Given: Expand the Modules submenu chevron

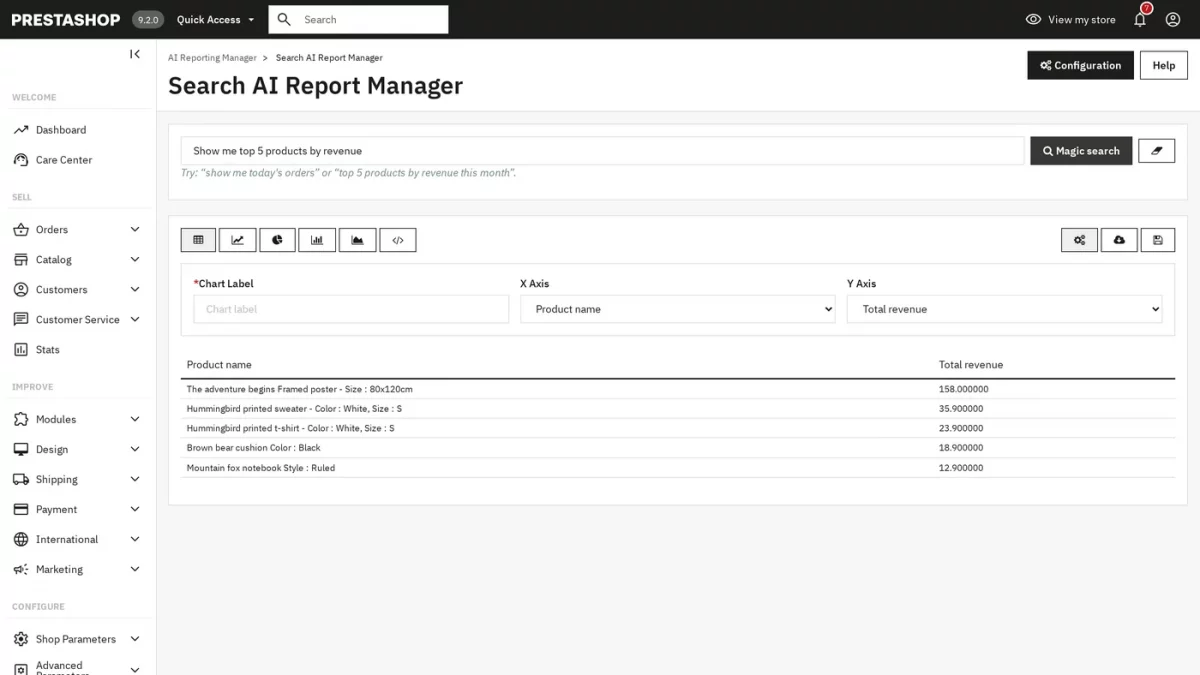Looking at the screenshot, I should [135, 420].
